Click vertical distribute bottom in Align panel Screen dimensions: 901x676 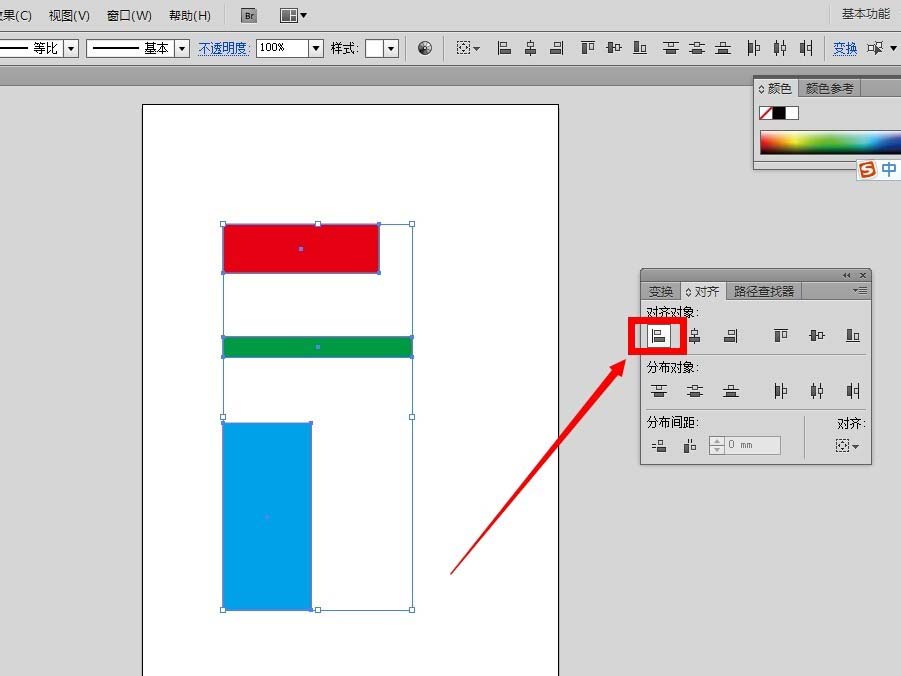pos(731,391)
